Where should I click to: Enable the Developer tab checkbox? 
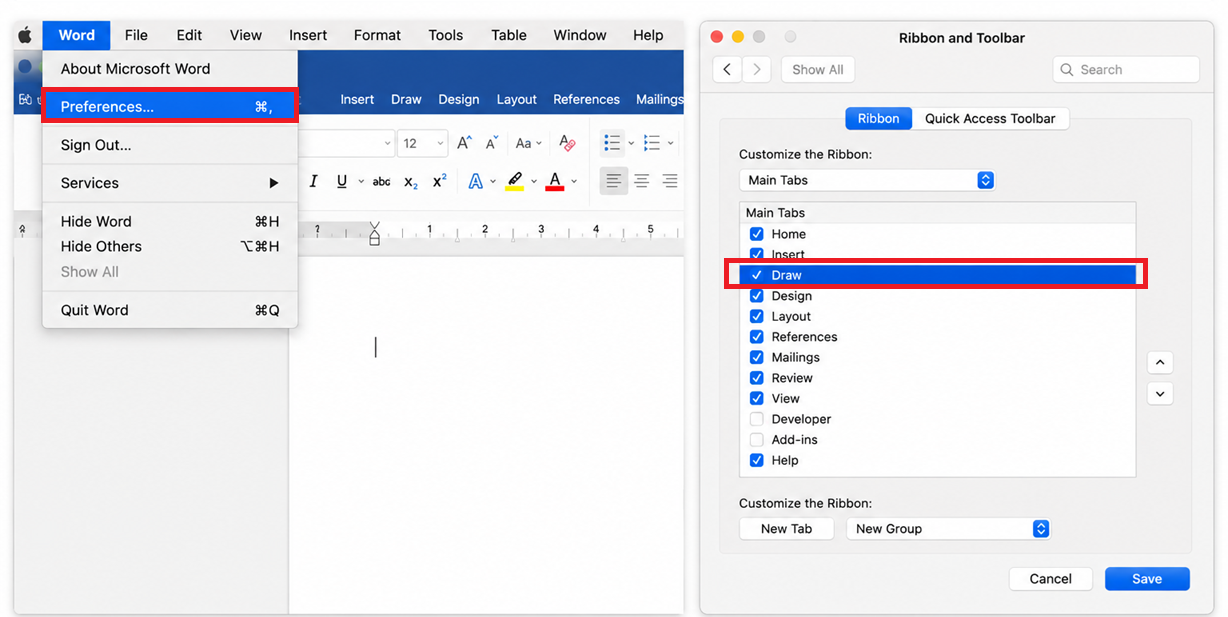[757, 419]
